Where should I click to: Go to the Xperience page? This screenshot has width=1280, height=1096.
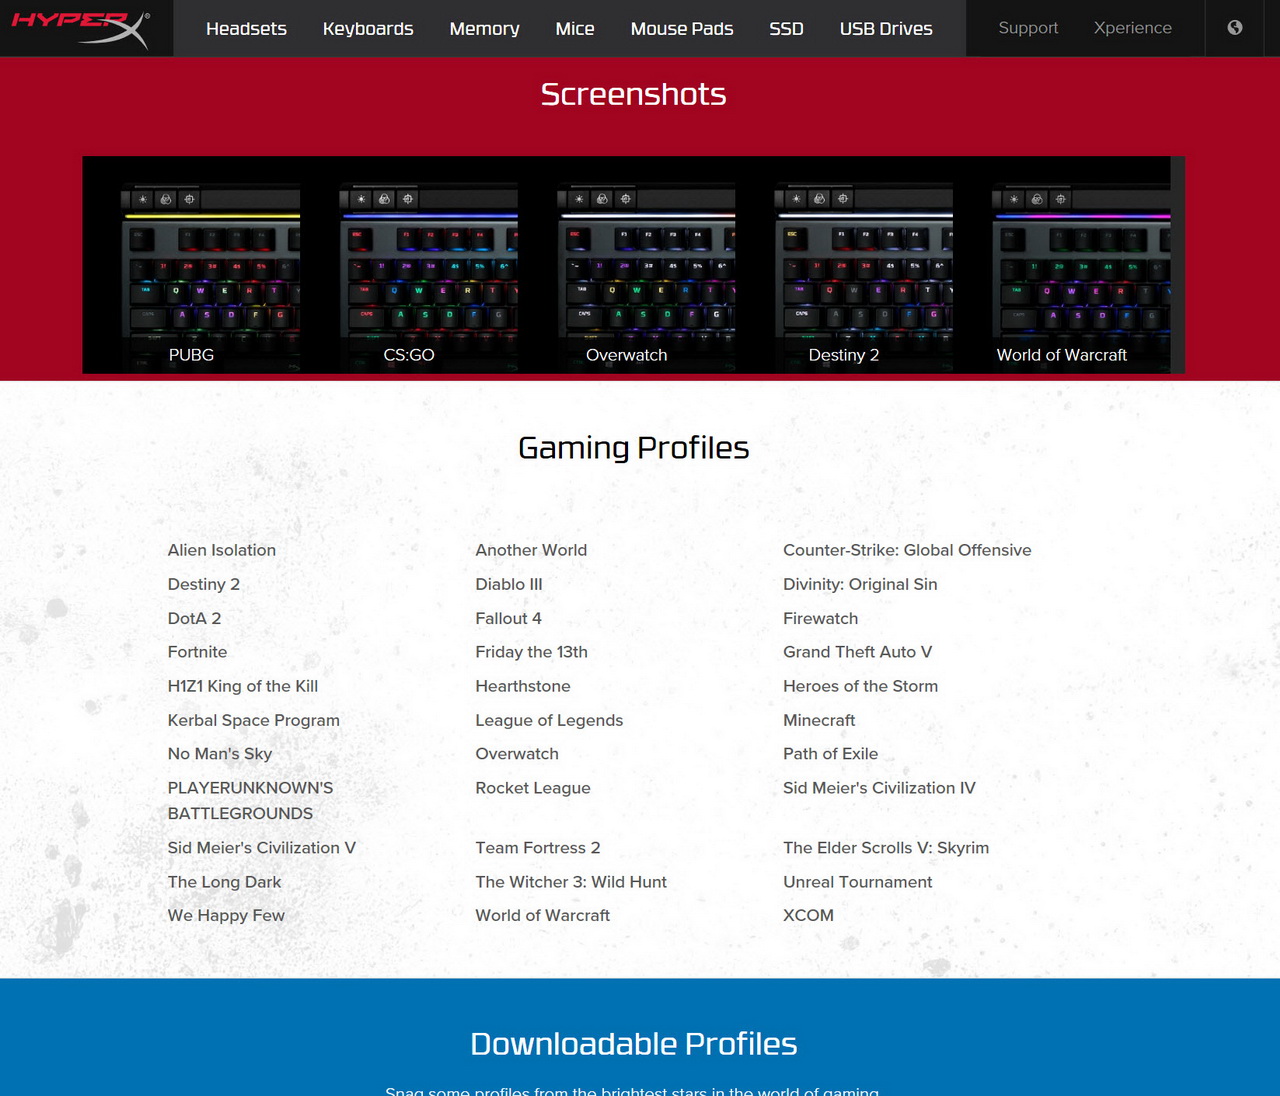click(x=1133, y=28)
